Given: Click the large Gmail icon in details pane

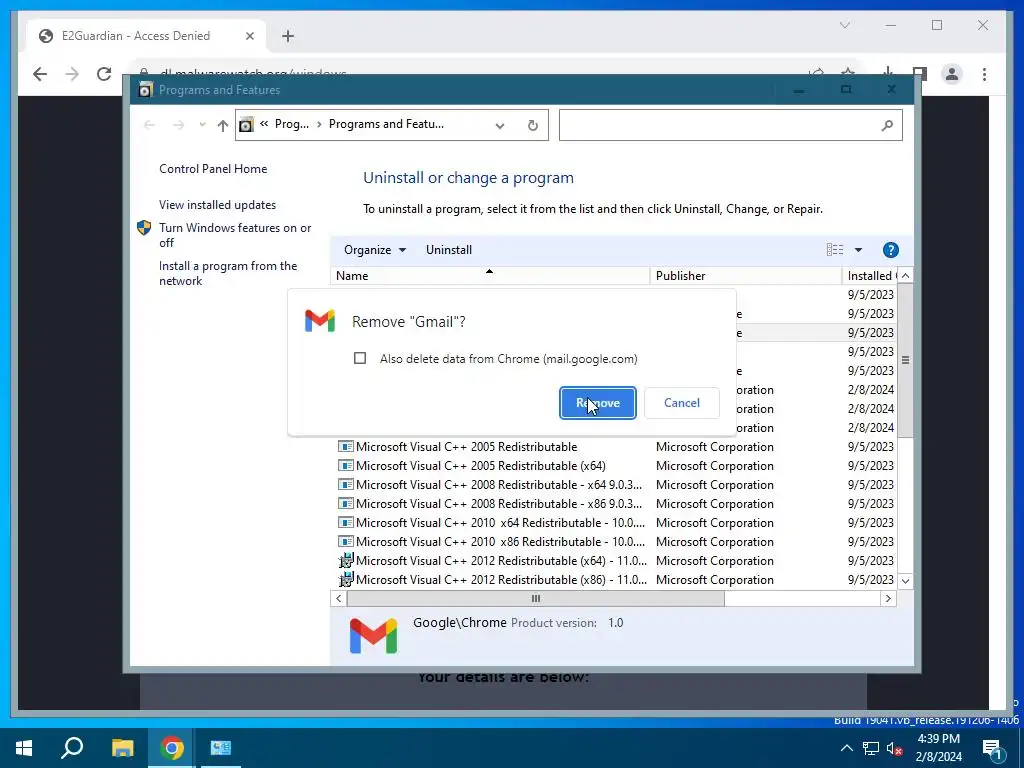Looking at the screenshot, I should (374, 635).
